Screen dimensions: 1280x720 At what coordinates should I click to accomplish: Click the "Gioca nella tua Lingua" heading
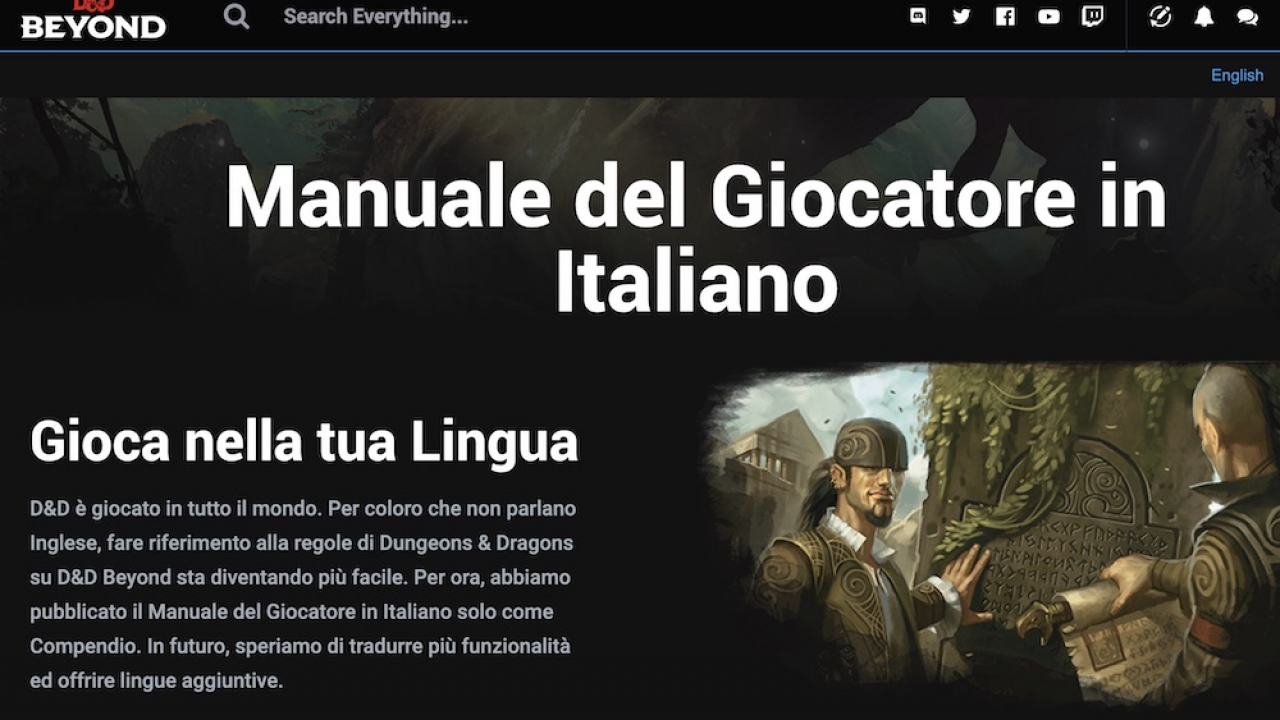304,441
